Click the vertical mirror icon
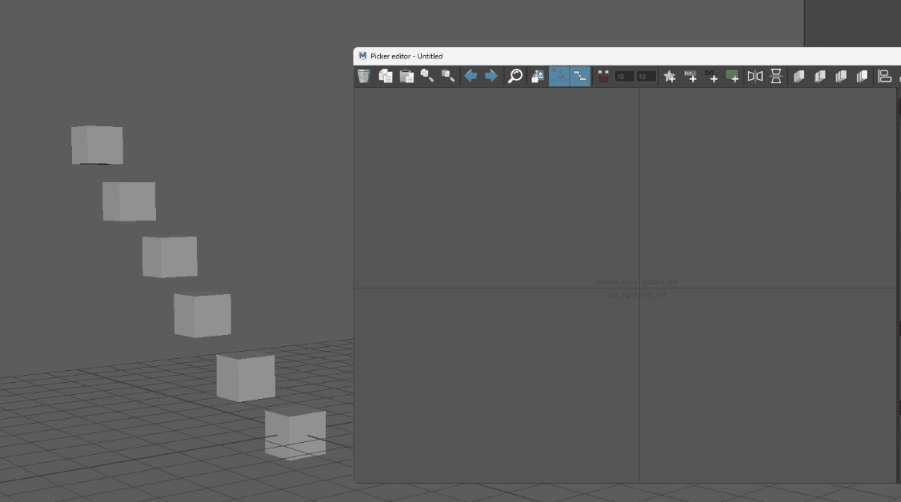Screen dimensions: 901x502 pyautogui.click(x=776, y=76)
